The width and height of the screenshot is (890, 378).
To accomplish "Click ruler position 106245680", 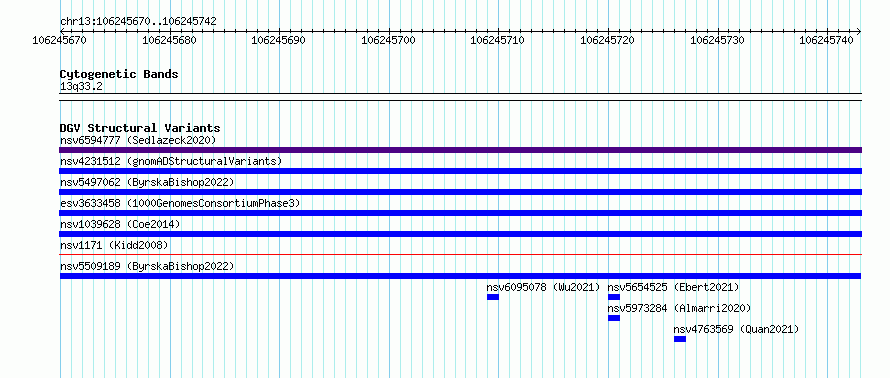I will (169, 40).
